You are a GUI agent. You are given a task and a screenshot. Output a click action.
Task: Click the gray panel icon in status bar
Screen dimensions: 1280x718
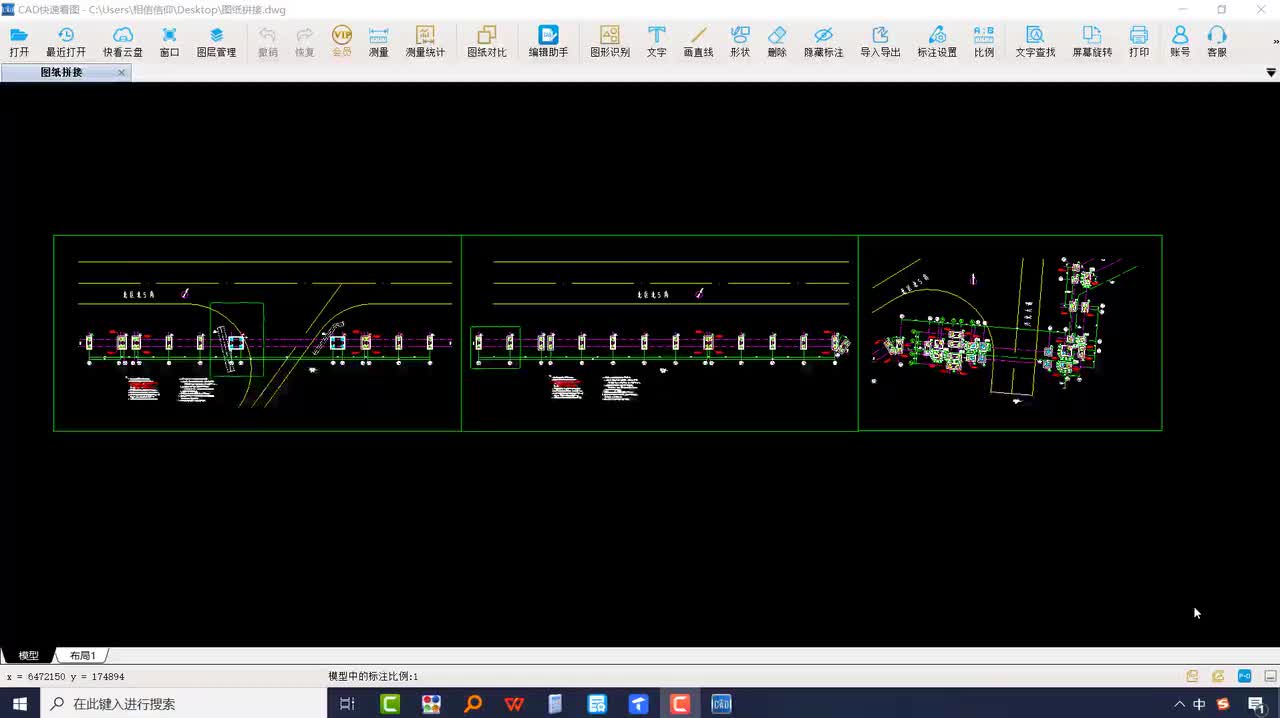[x=1270, y=677]
